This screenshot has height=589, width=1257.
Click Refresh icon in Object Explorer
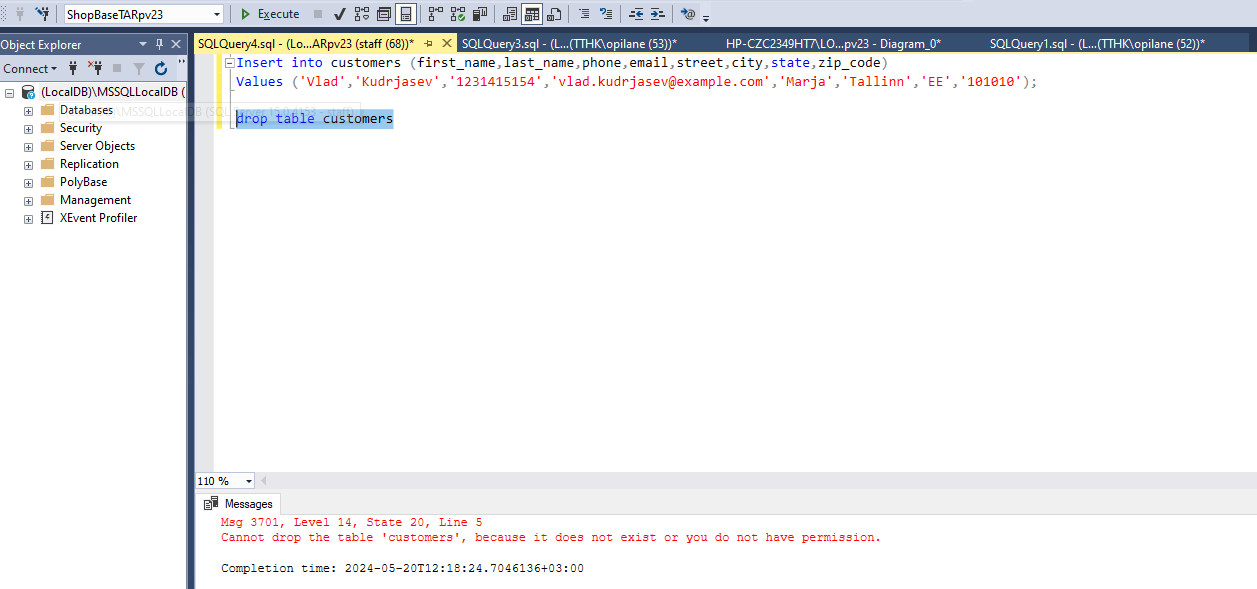tap(161, 69)
